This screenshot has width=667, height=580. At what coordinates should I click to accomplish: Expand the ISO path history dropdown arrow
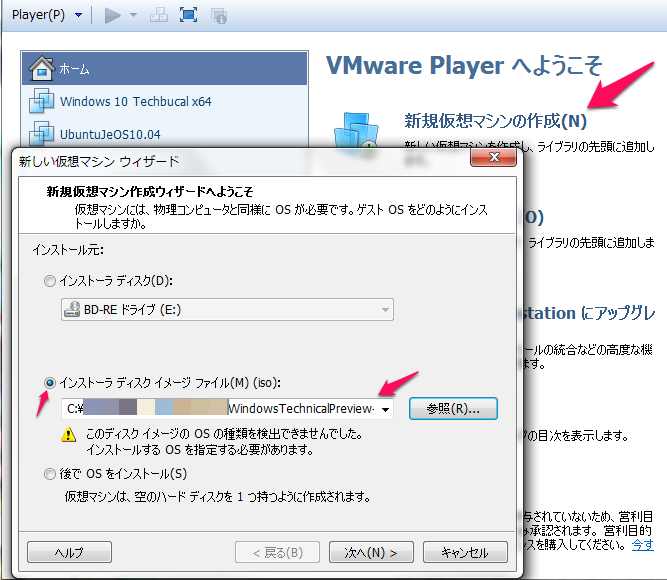tap(385, 409)
